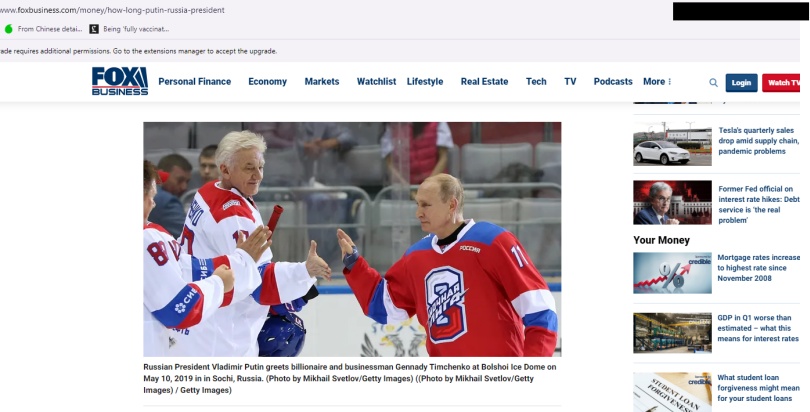Click the Putin hockey article photo
Viewport: 810px width, 412px height.
click(x=352, y=239)
